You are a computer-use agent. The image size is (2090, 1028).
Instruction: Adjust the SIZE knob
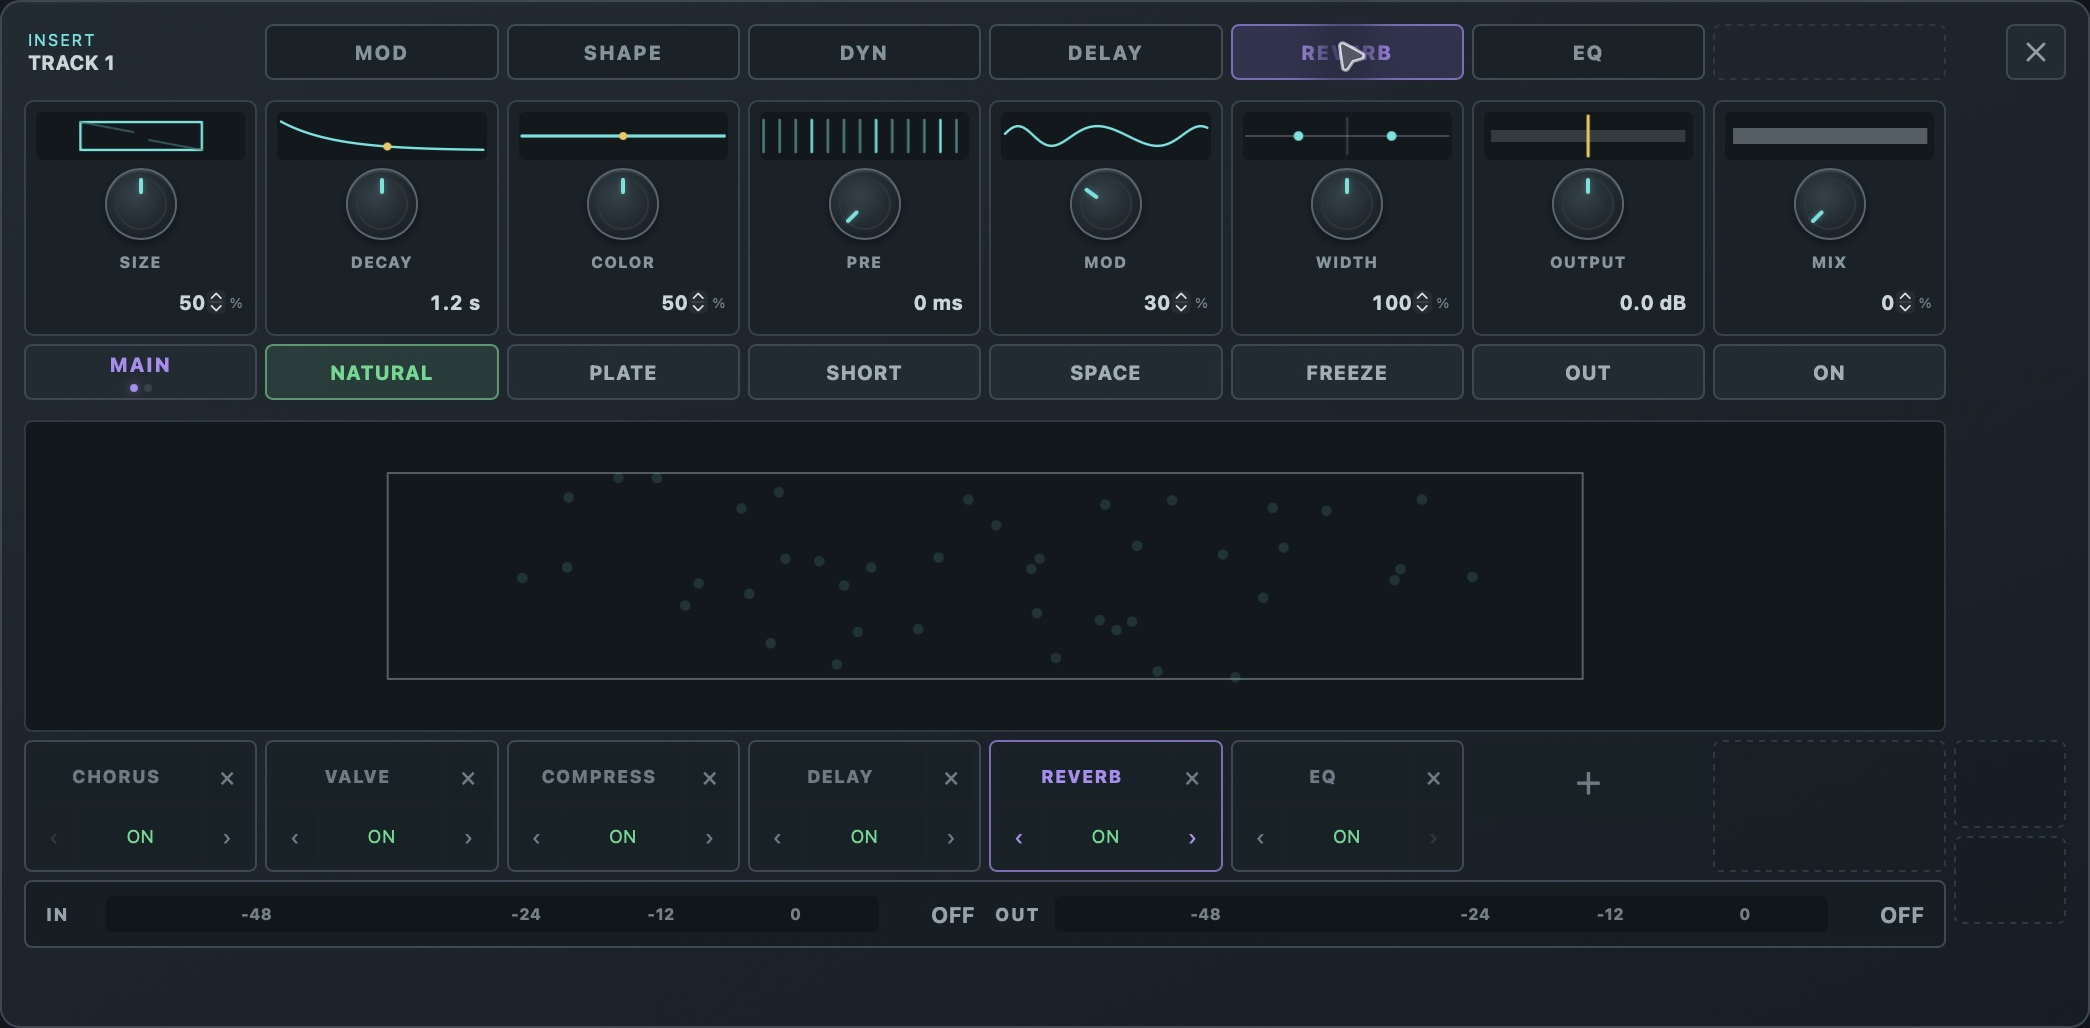click(x=140, y=204)
